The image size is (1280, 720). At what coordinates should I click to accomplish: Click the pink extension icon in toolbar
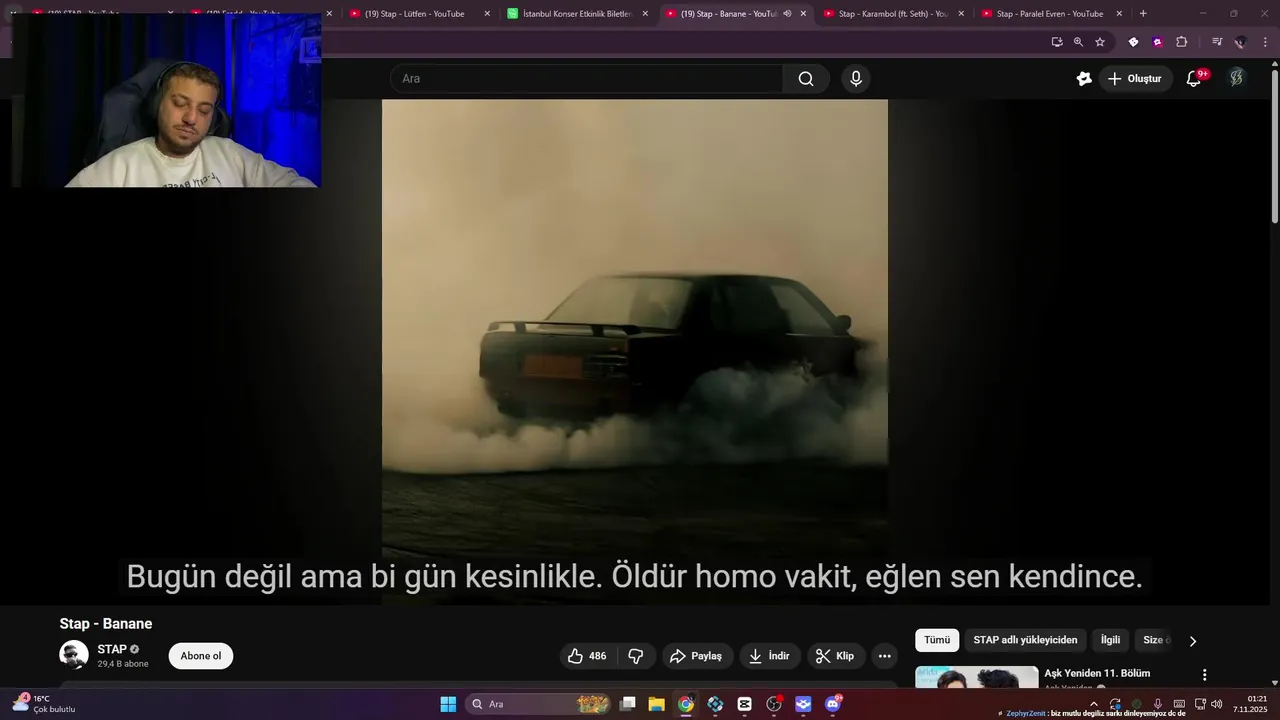coord(1158,42)
